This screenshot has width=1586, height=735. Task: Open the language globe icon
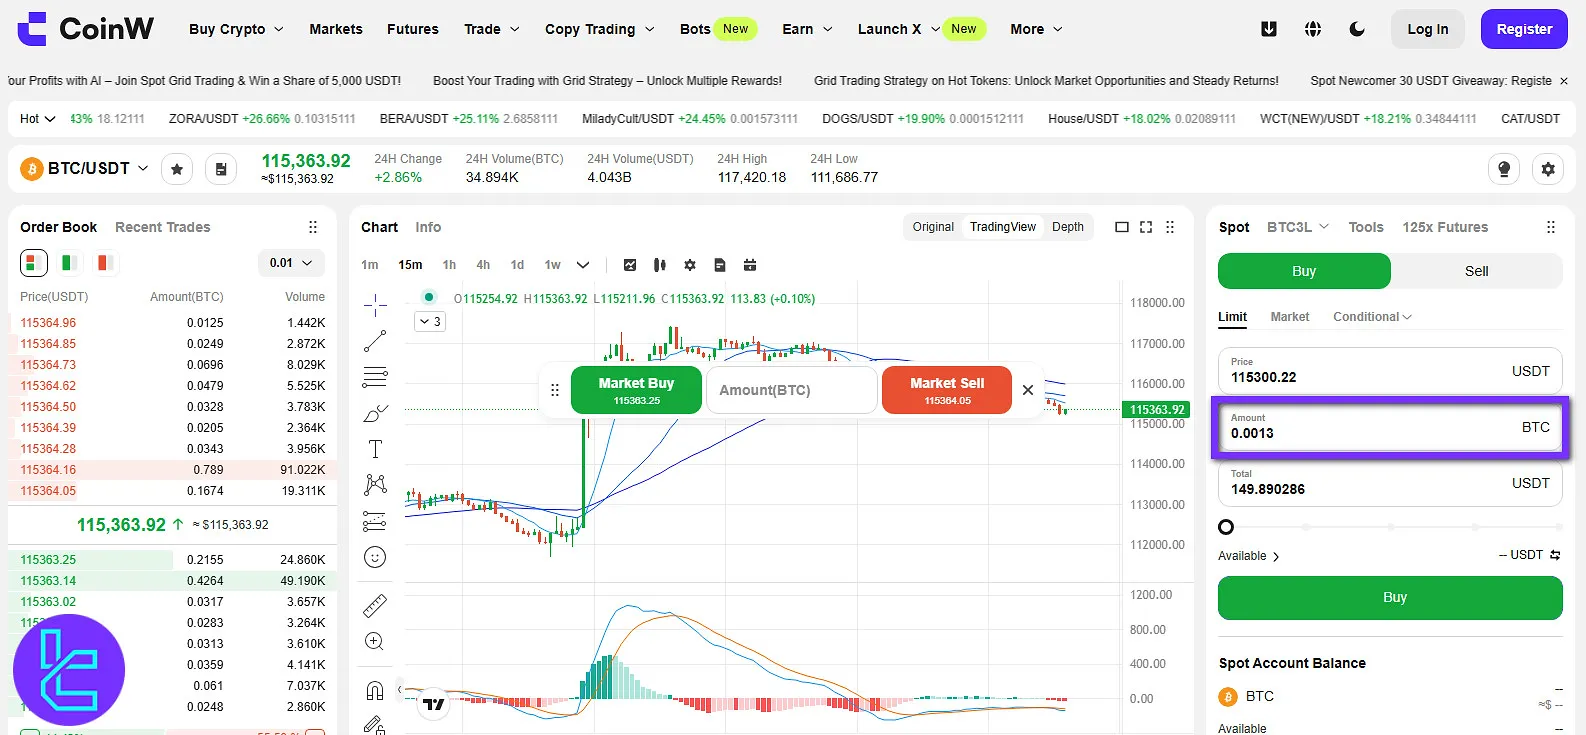pyautogui.click(x=1313, y=29)
